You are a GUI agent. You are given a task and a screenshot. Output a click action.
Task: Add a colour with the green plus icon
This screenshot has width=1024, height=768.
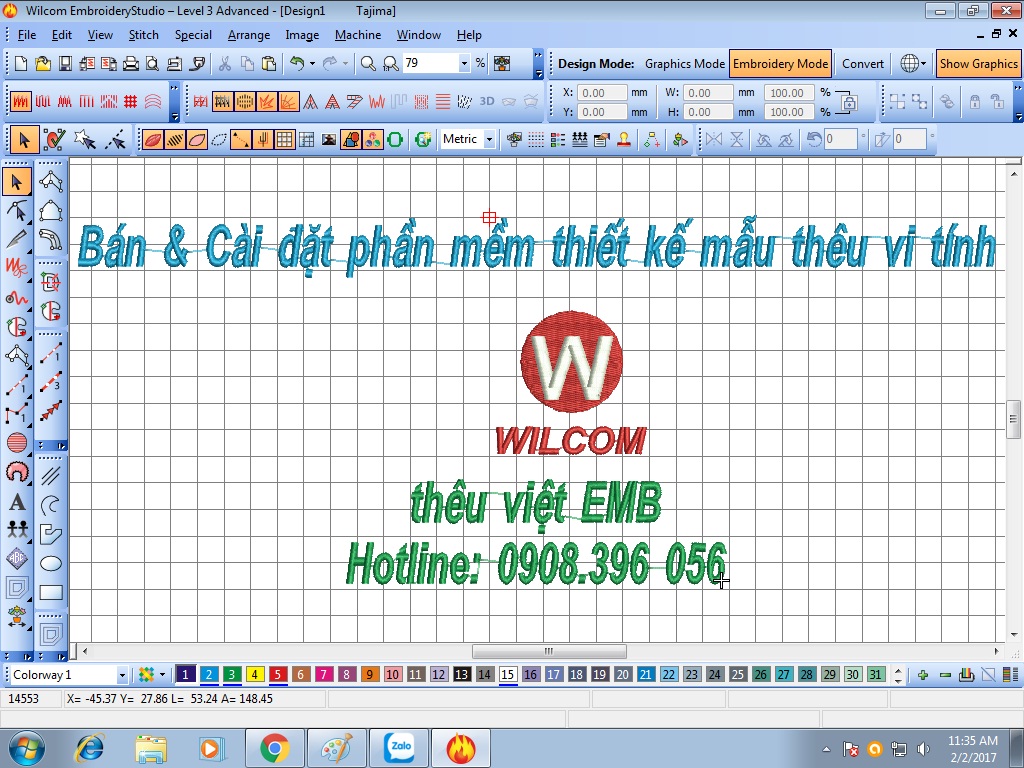click(923, 675)
